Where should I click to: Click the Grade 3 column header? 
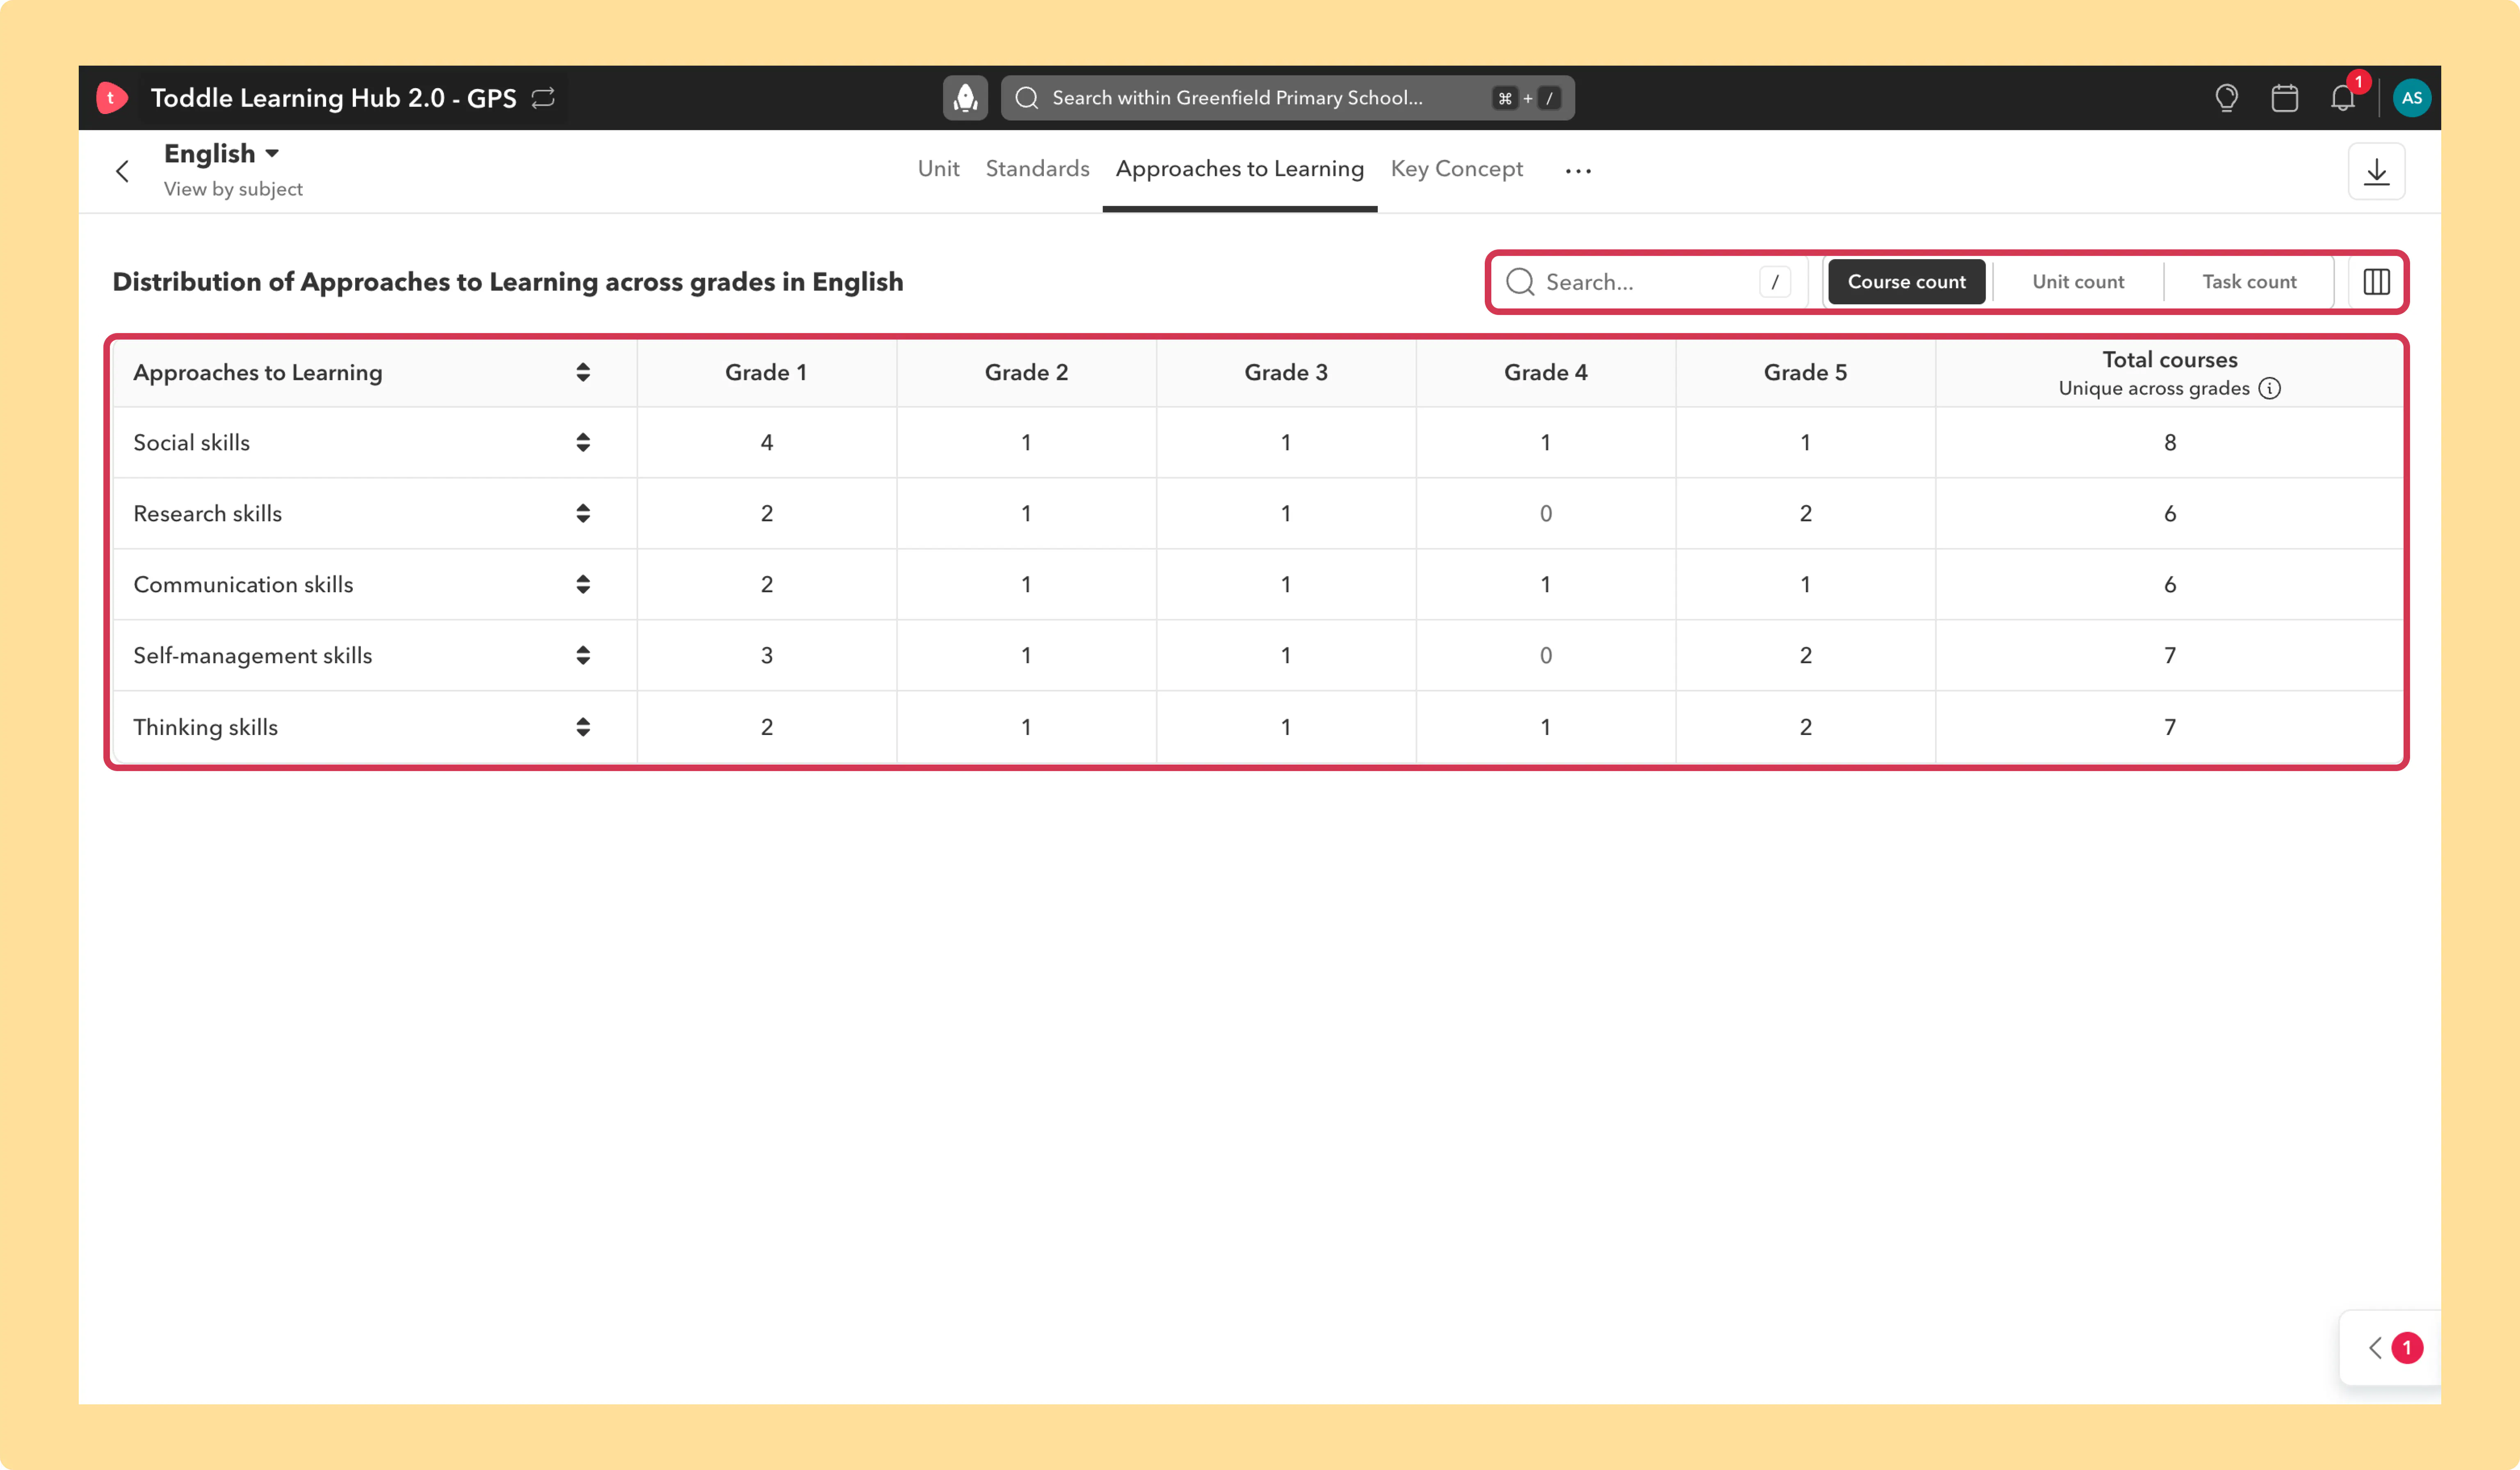pos(1286,372)
